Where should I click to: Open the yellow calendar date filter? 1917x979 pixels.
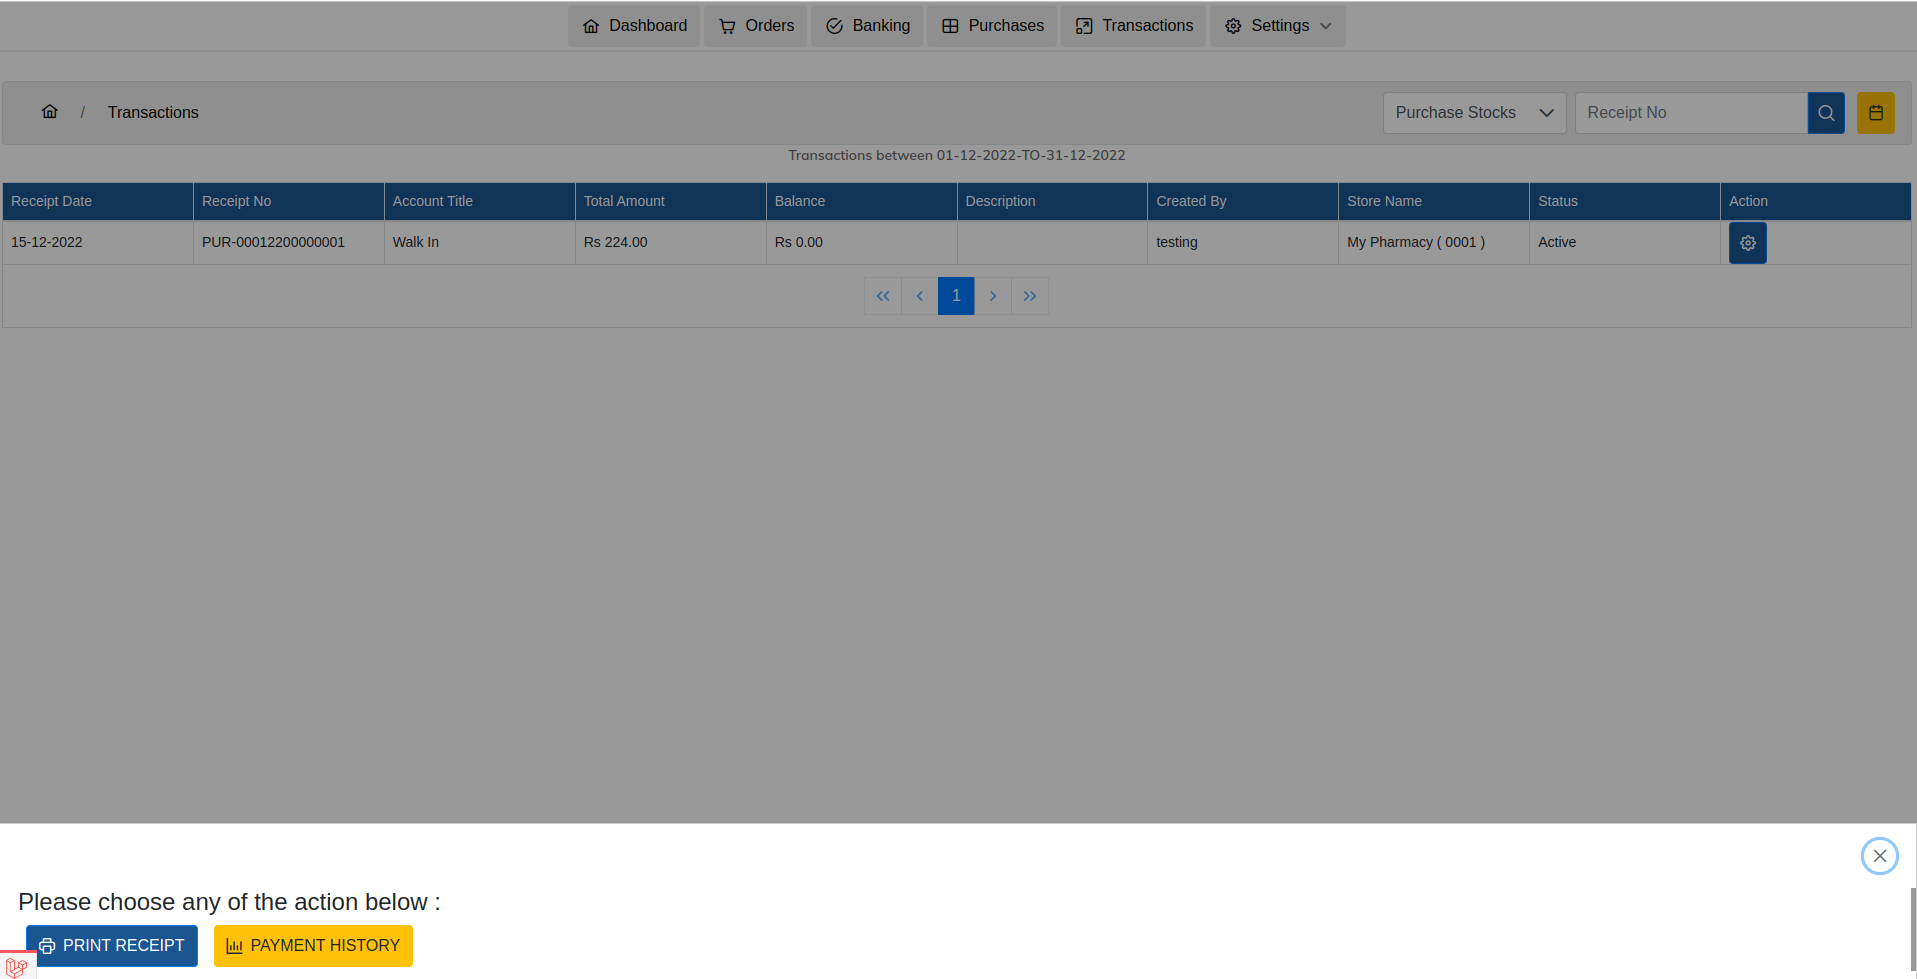click(1875, 113)
